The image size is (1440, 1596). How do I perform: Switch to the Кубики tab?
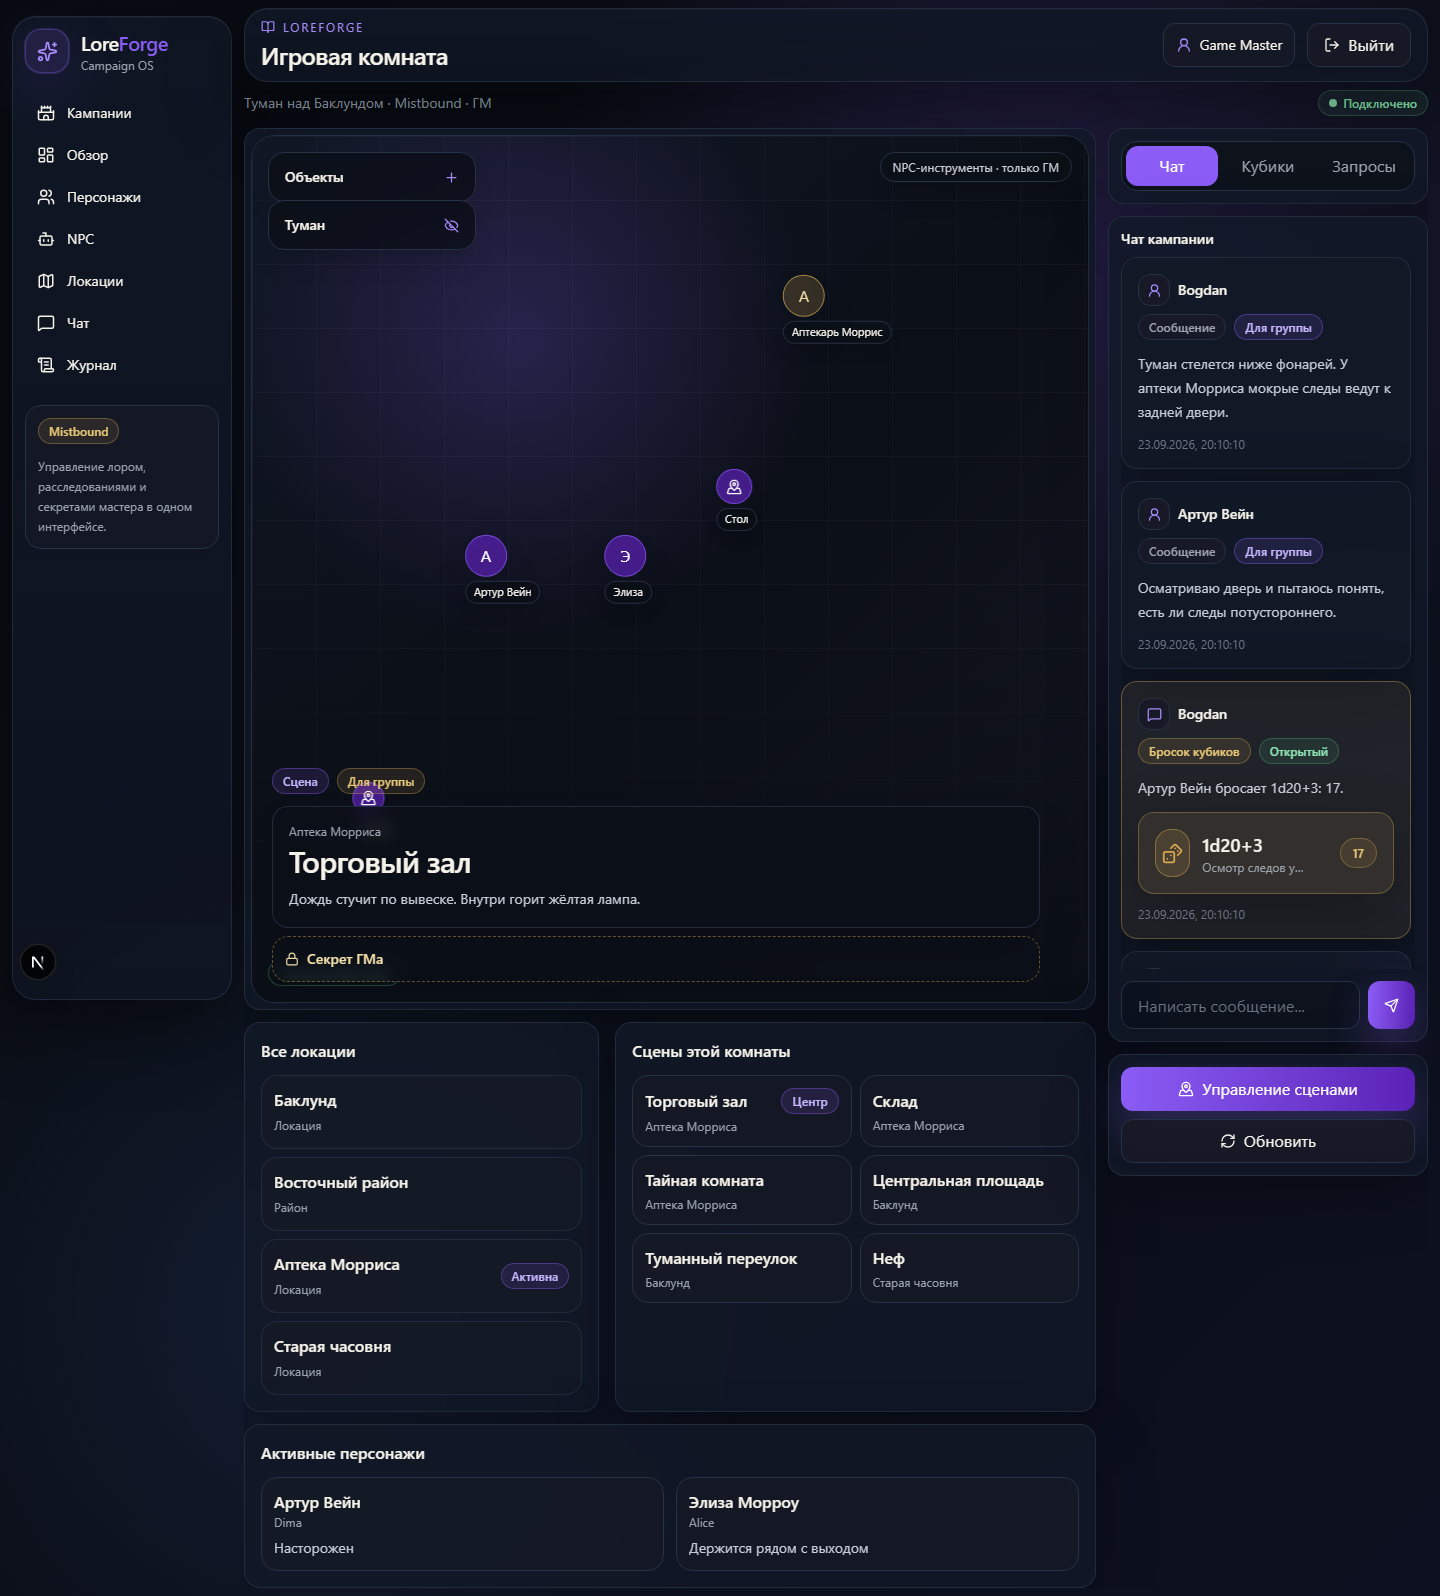(x=1267, y=166)
